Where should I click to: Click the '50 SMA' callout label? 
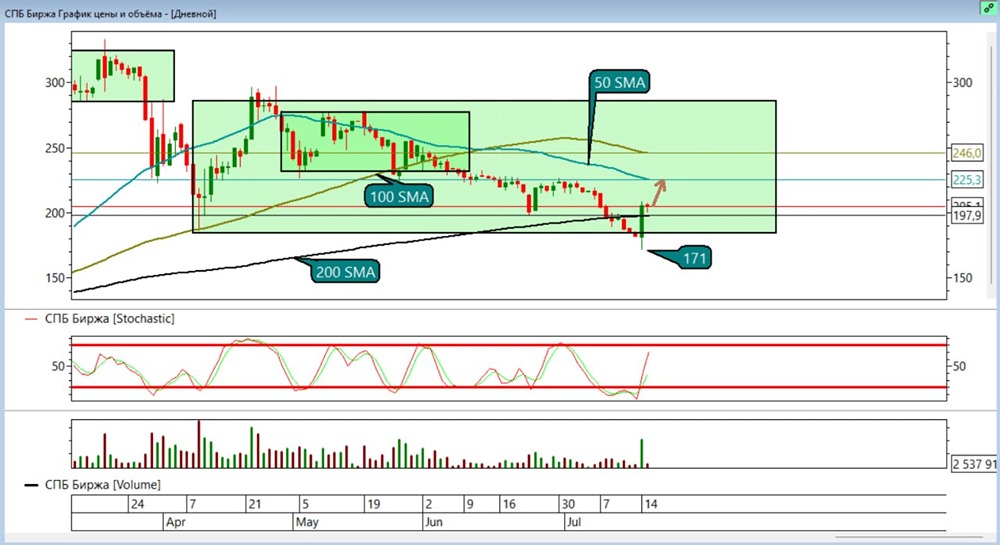point(619,82)
